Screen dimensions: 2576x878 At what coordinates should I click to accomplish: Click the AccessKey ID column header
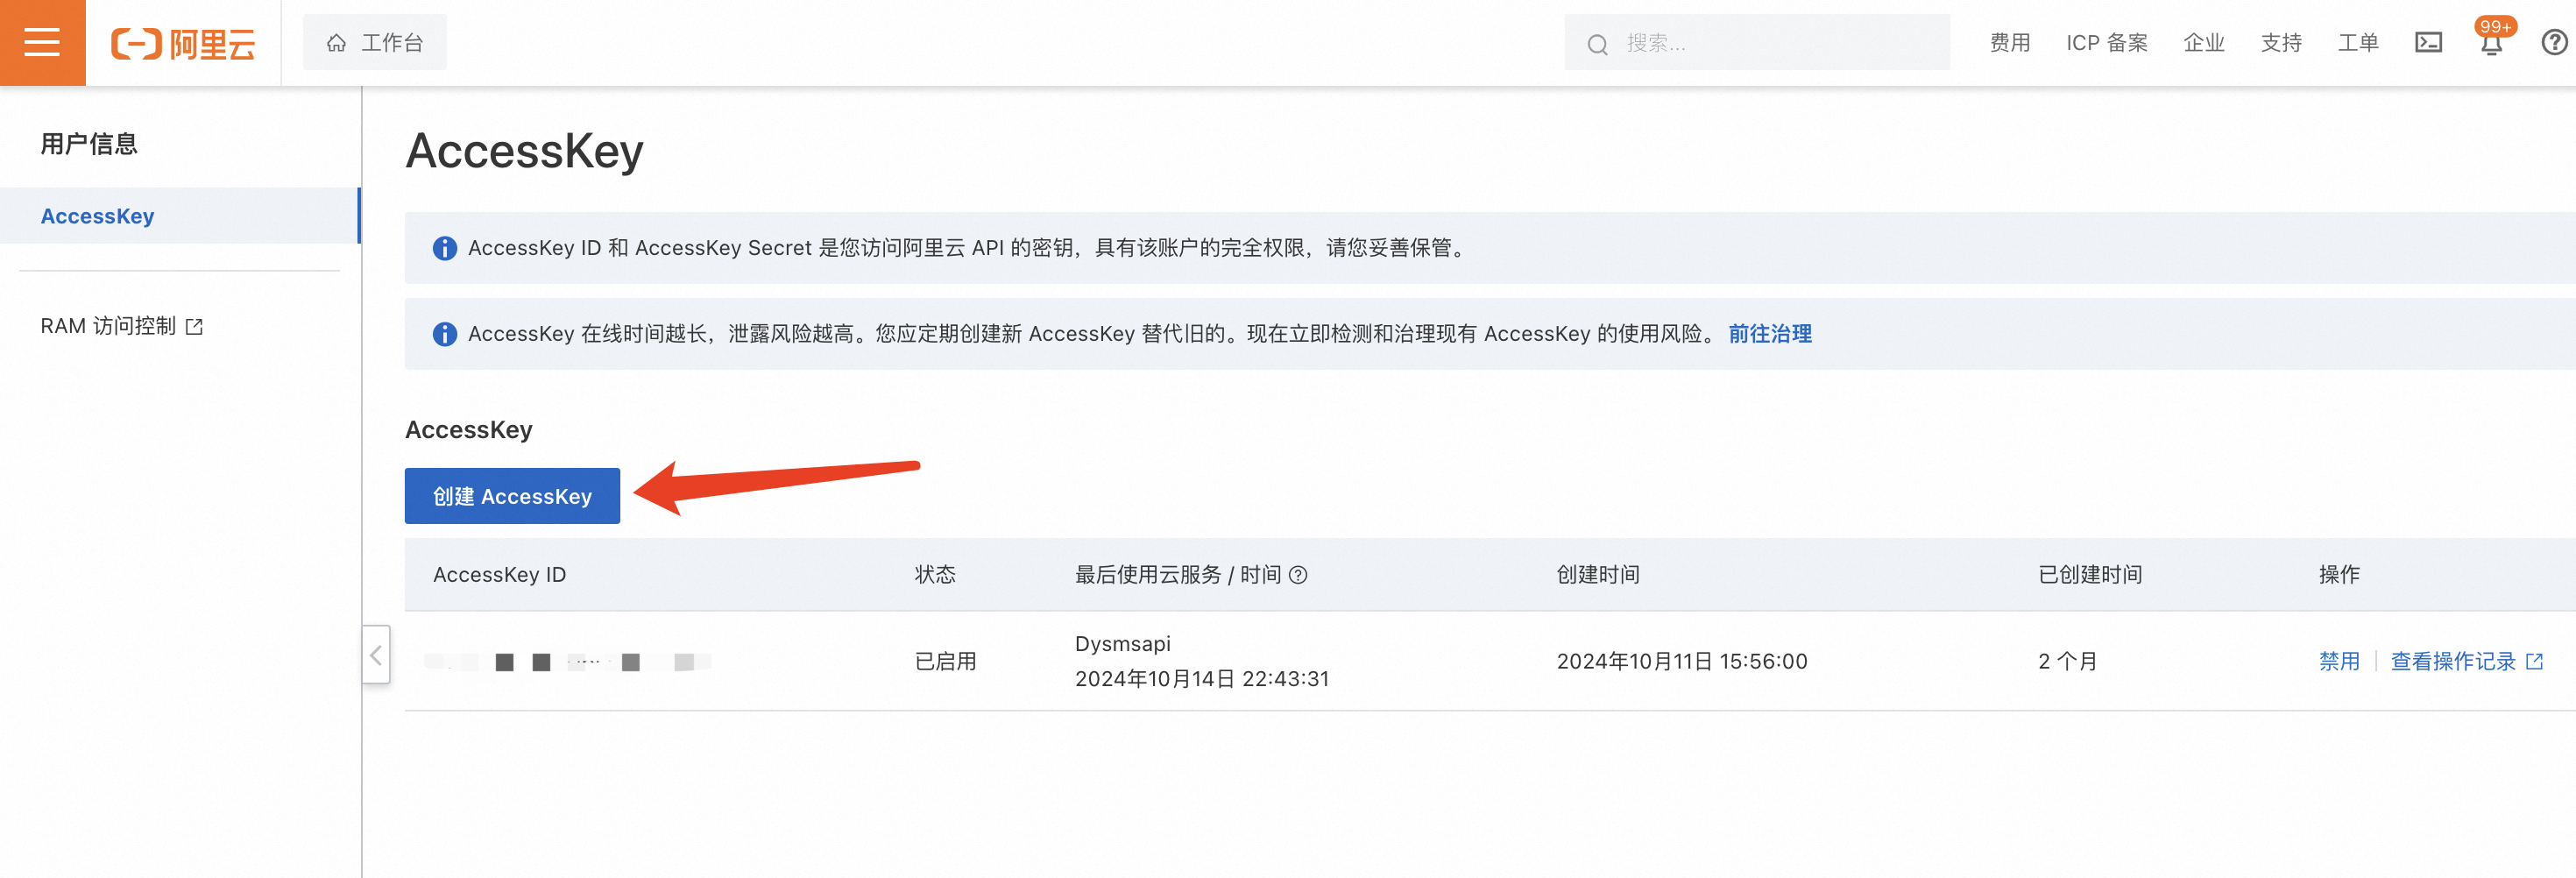(x=499, y=575)
